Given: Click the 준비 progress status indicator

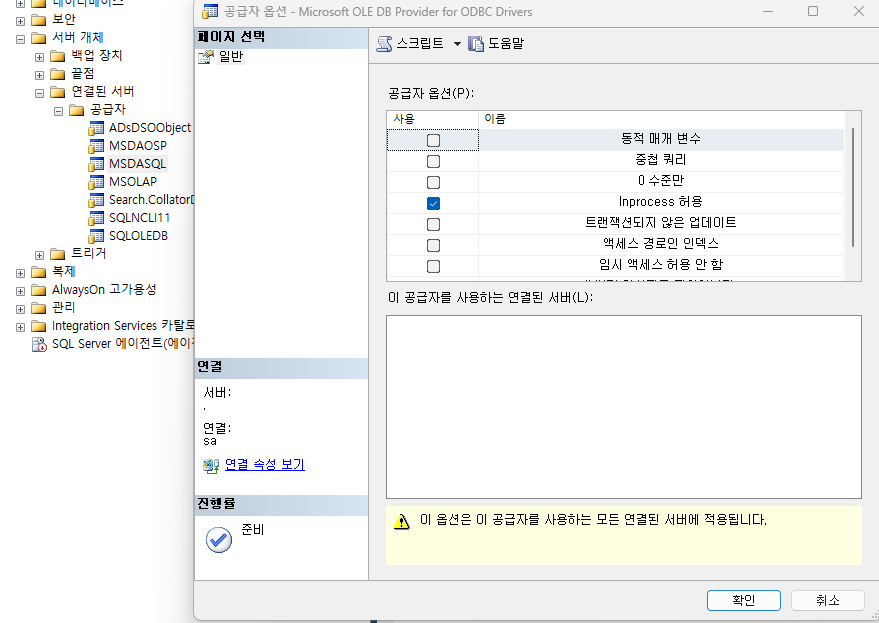Looking at the screenshot, I should [x=219, y=540].
